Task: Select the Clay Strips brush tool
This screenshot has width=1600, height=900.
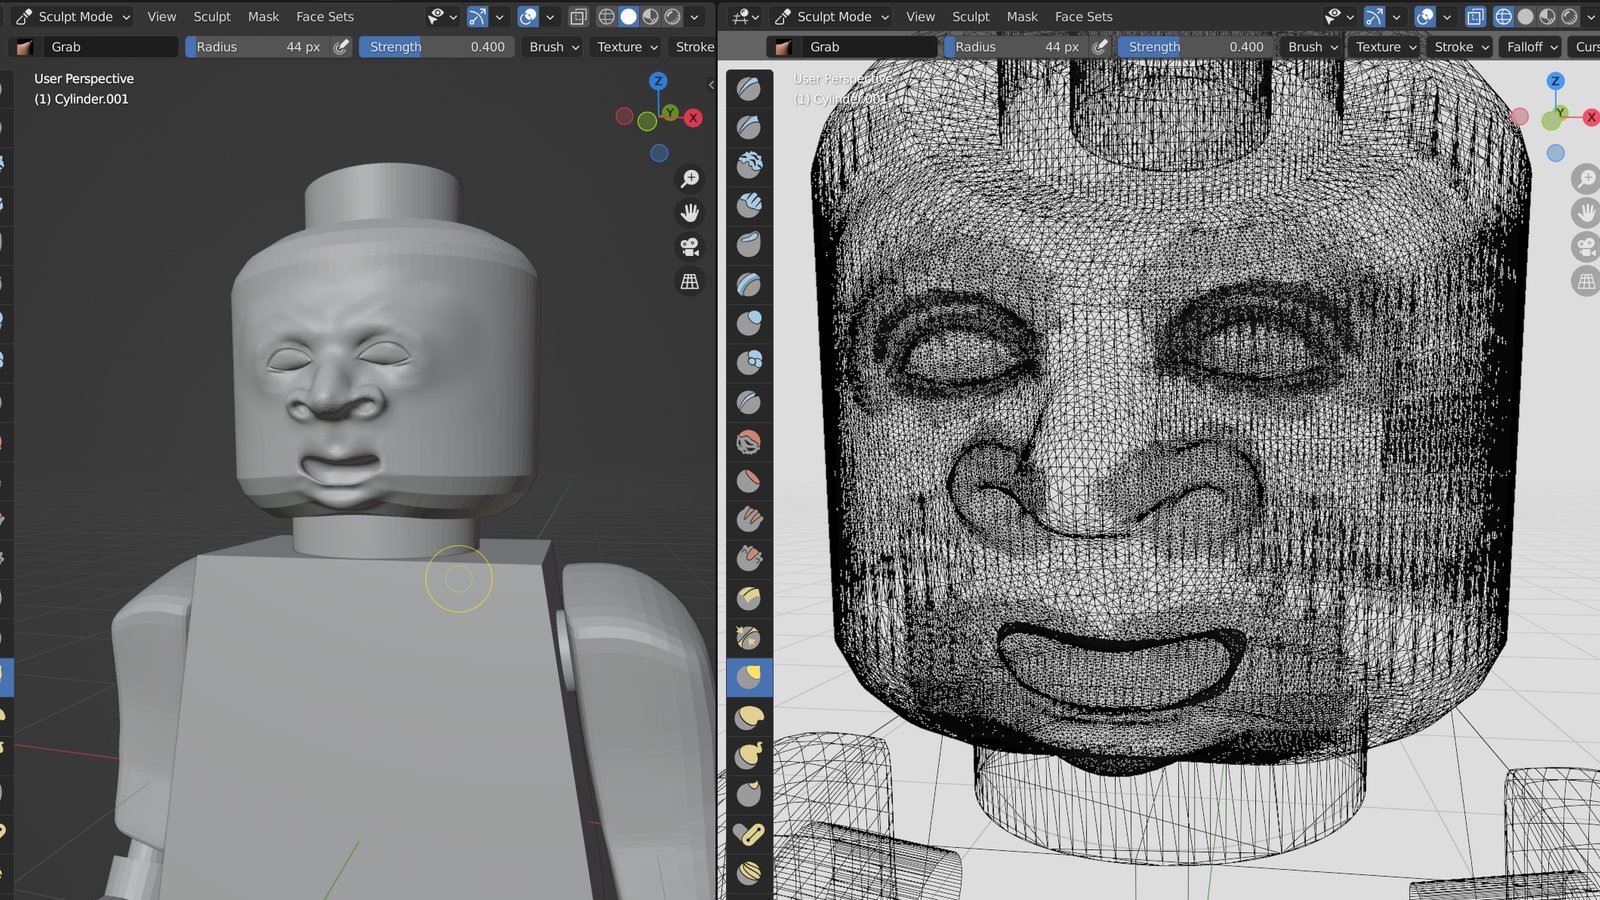Action: click(749, 206)
